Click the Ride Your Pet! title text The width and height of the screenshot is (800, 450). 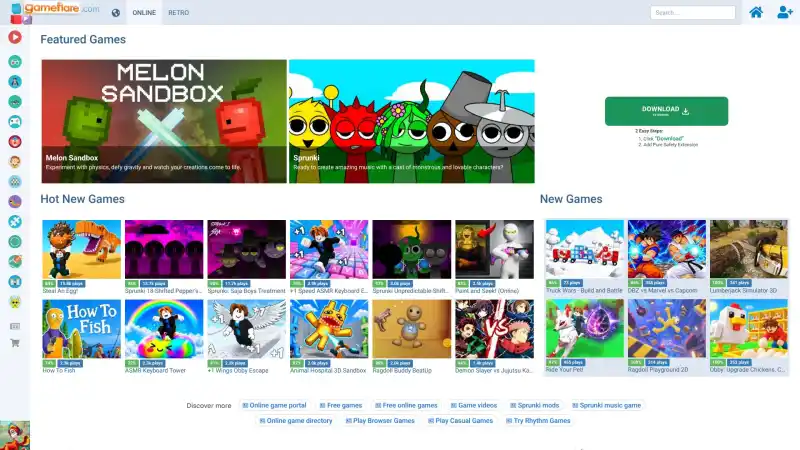[x=564, y=369]
